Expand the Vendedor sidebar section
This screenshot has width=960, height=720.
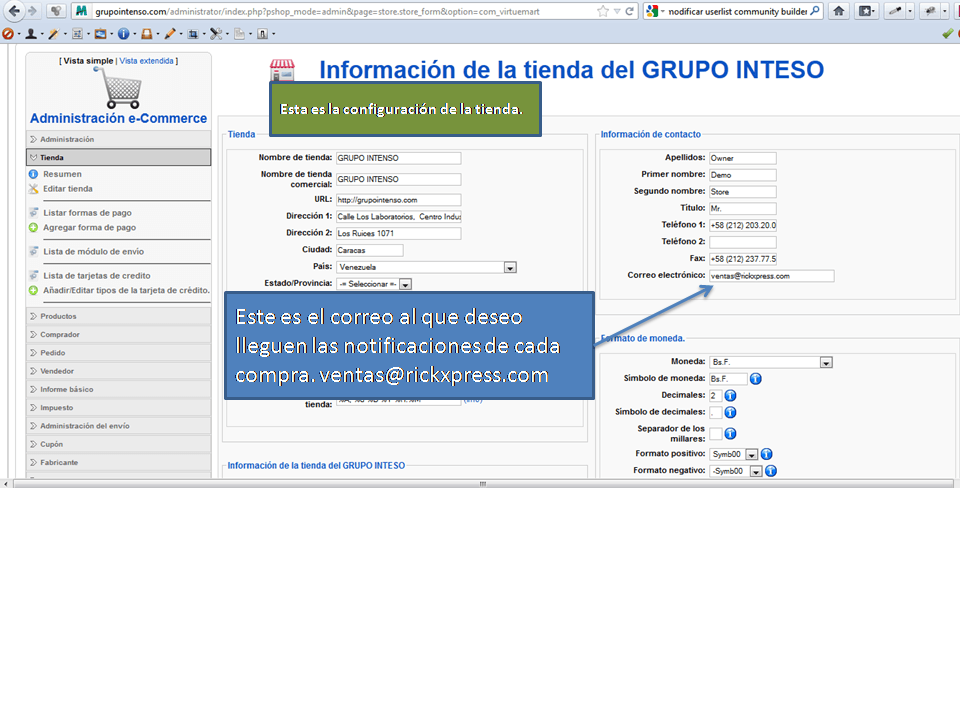pyautogui.click(x=119, y=372)
